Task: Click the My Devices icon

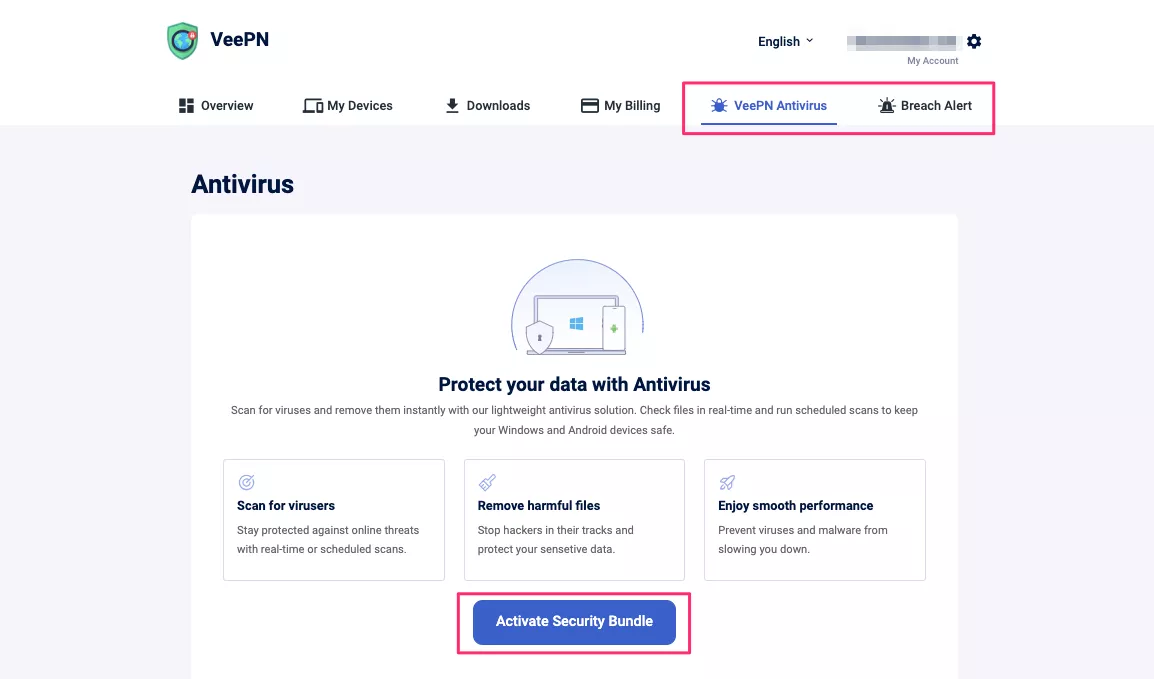Action: click(313, 106)
